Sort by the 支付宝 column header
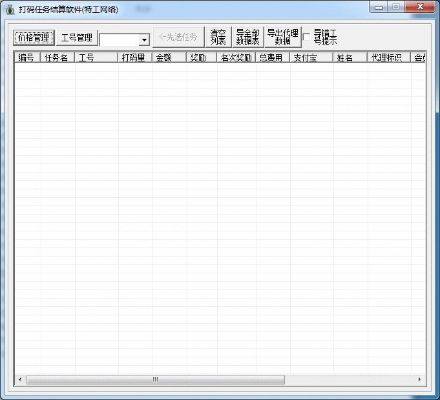The width and height of the screenshot is (440, 400). pos(311,57)
